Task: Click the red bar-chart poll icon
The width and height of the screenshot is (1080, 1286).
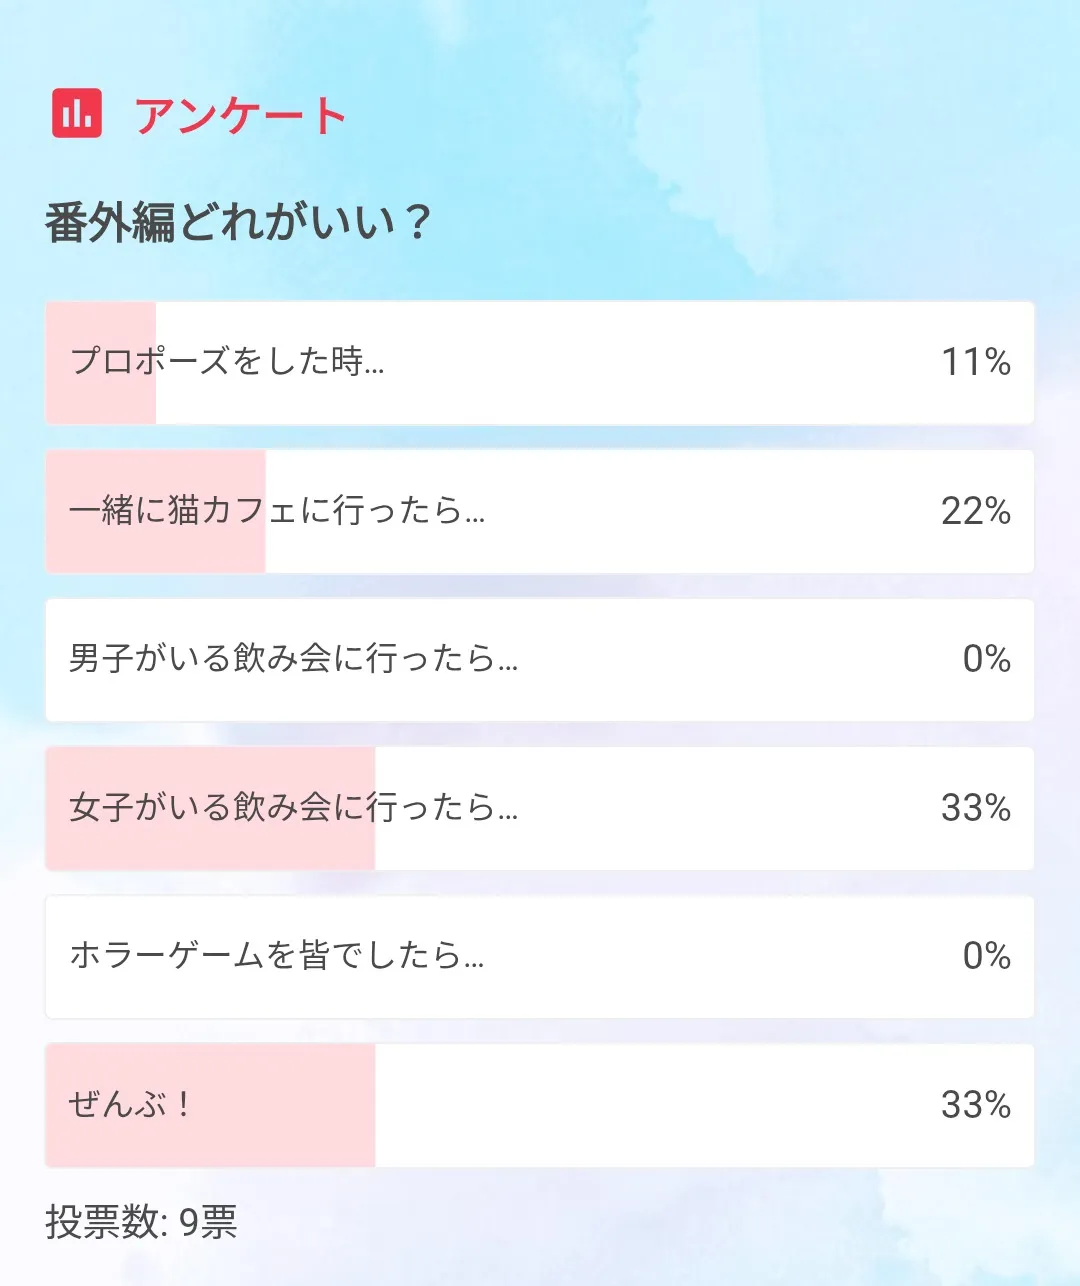Action: [77, 113]
